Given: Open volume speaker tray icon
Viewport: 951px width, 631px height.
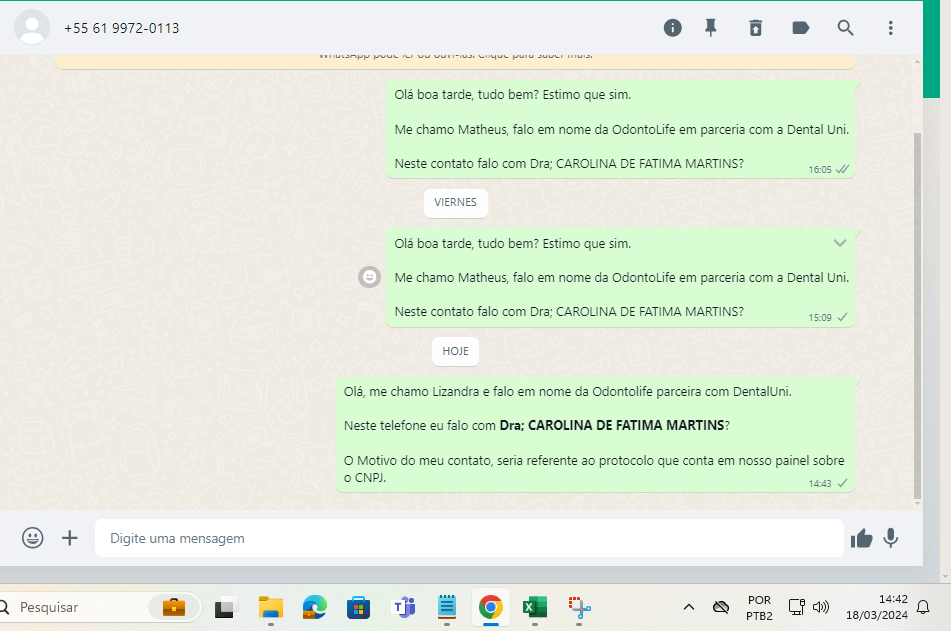Looking at the screenshot, I should [x=821, y=607].
